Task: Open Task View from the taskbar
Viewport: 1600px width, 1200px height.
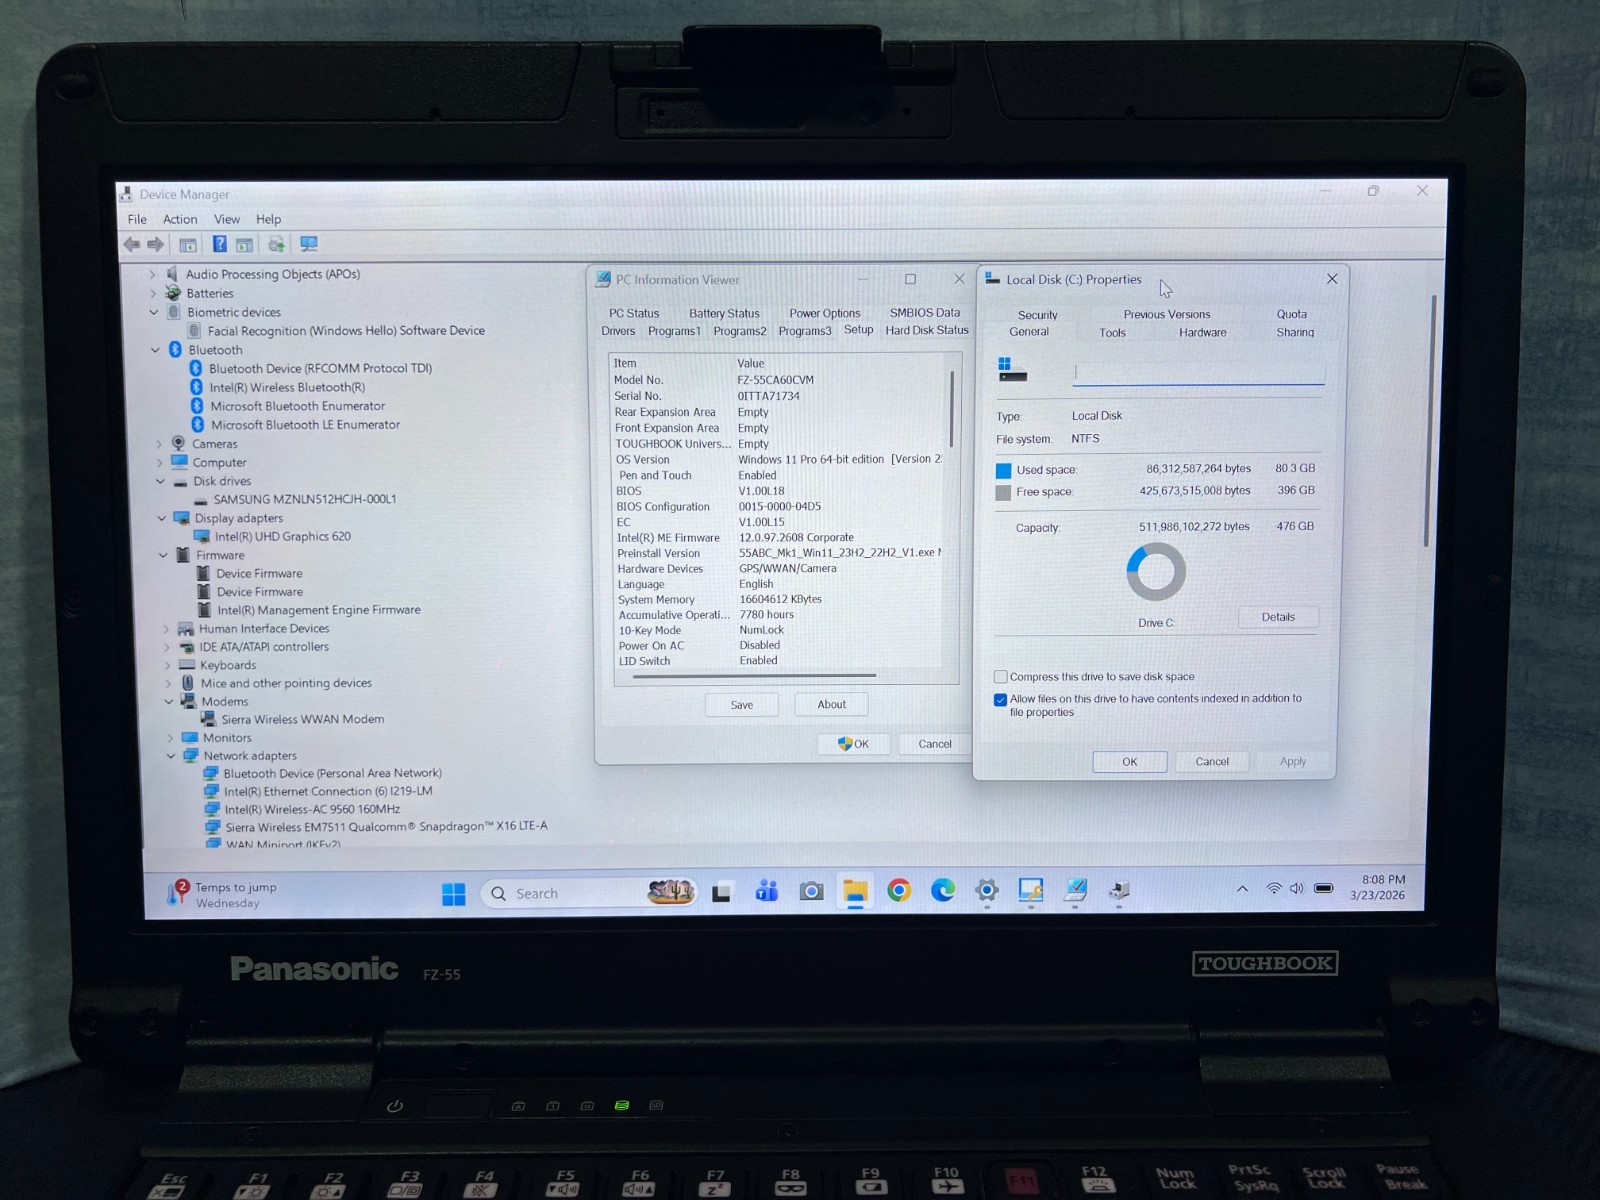Action: (x=721, y=893)
